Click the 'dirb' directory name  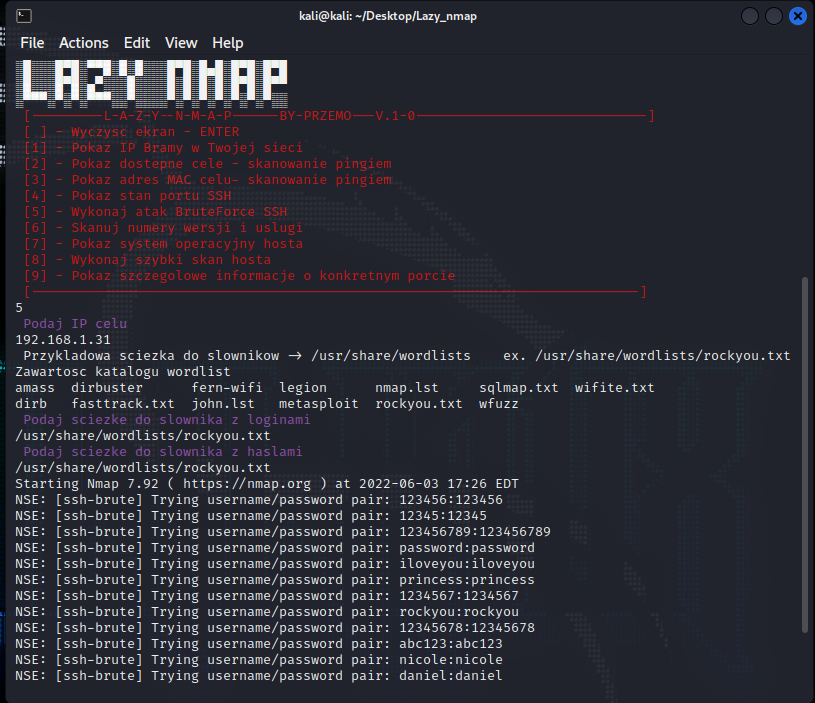click(x=31, y=404)
